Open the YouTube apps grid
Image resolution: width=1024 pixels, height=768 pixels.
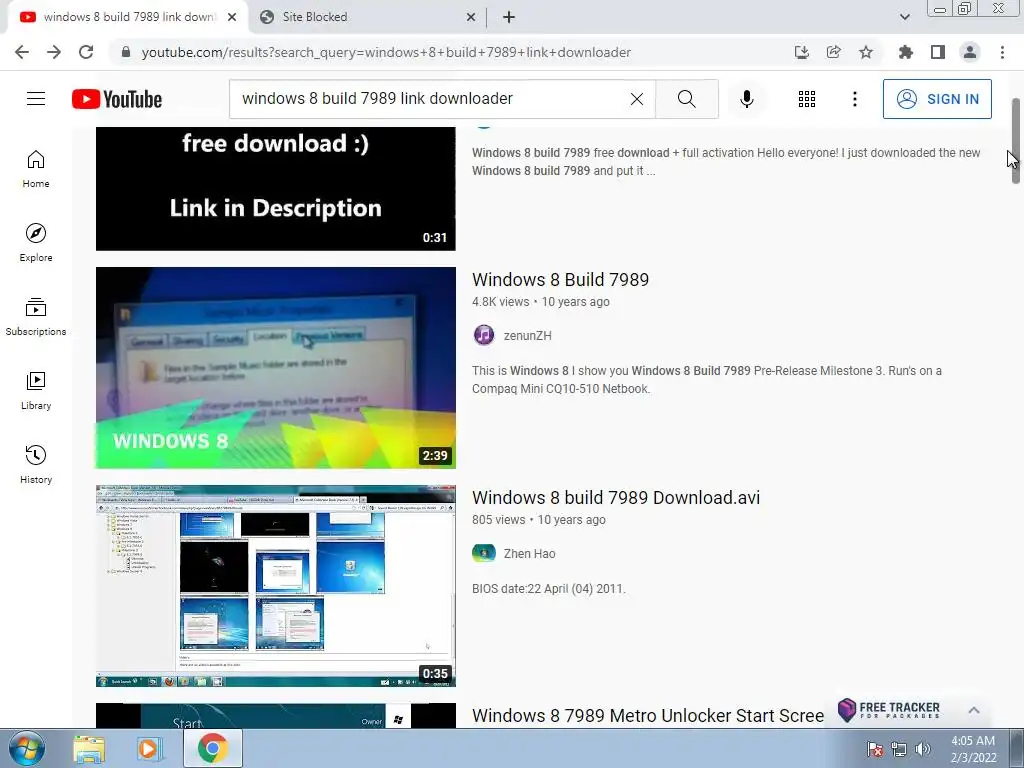(x=807, y=99)
